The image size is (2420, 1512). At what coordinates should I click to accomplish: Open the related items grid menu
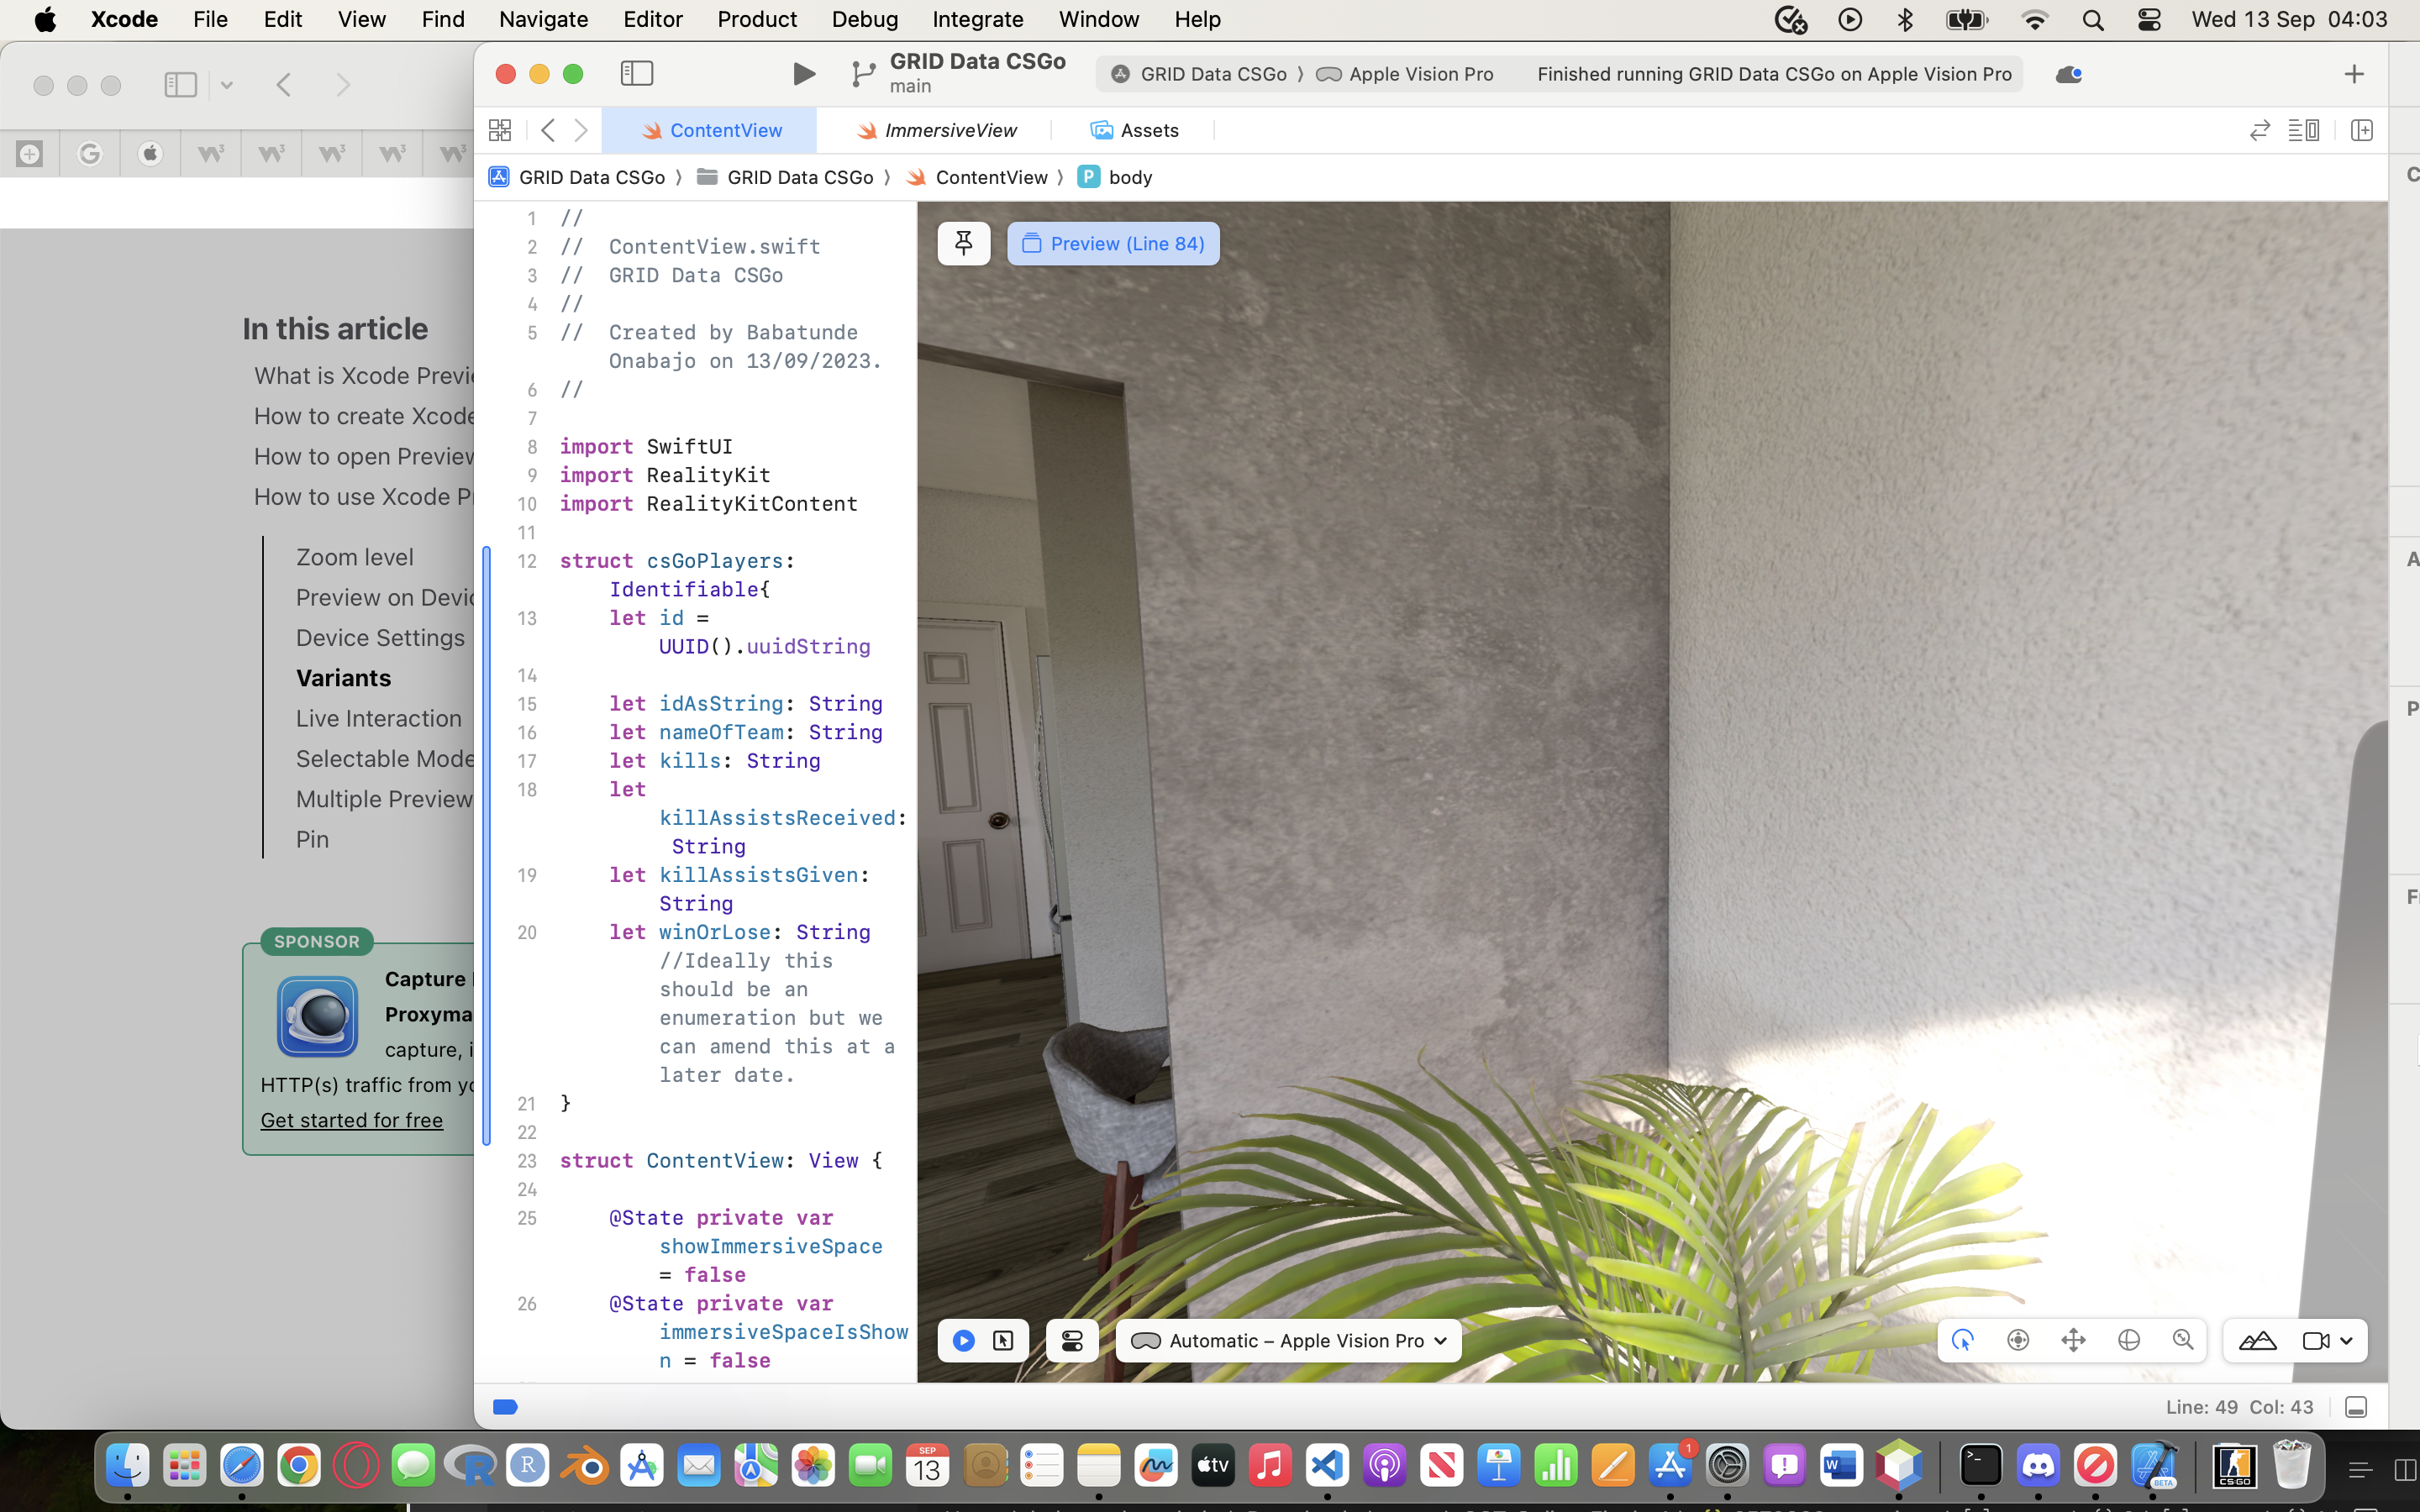point(500,130)
